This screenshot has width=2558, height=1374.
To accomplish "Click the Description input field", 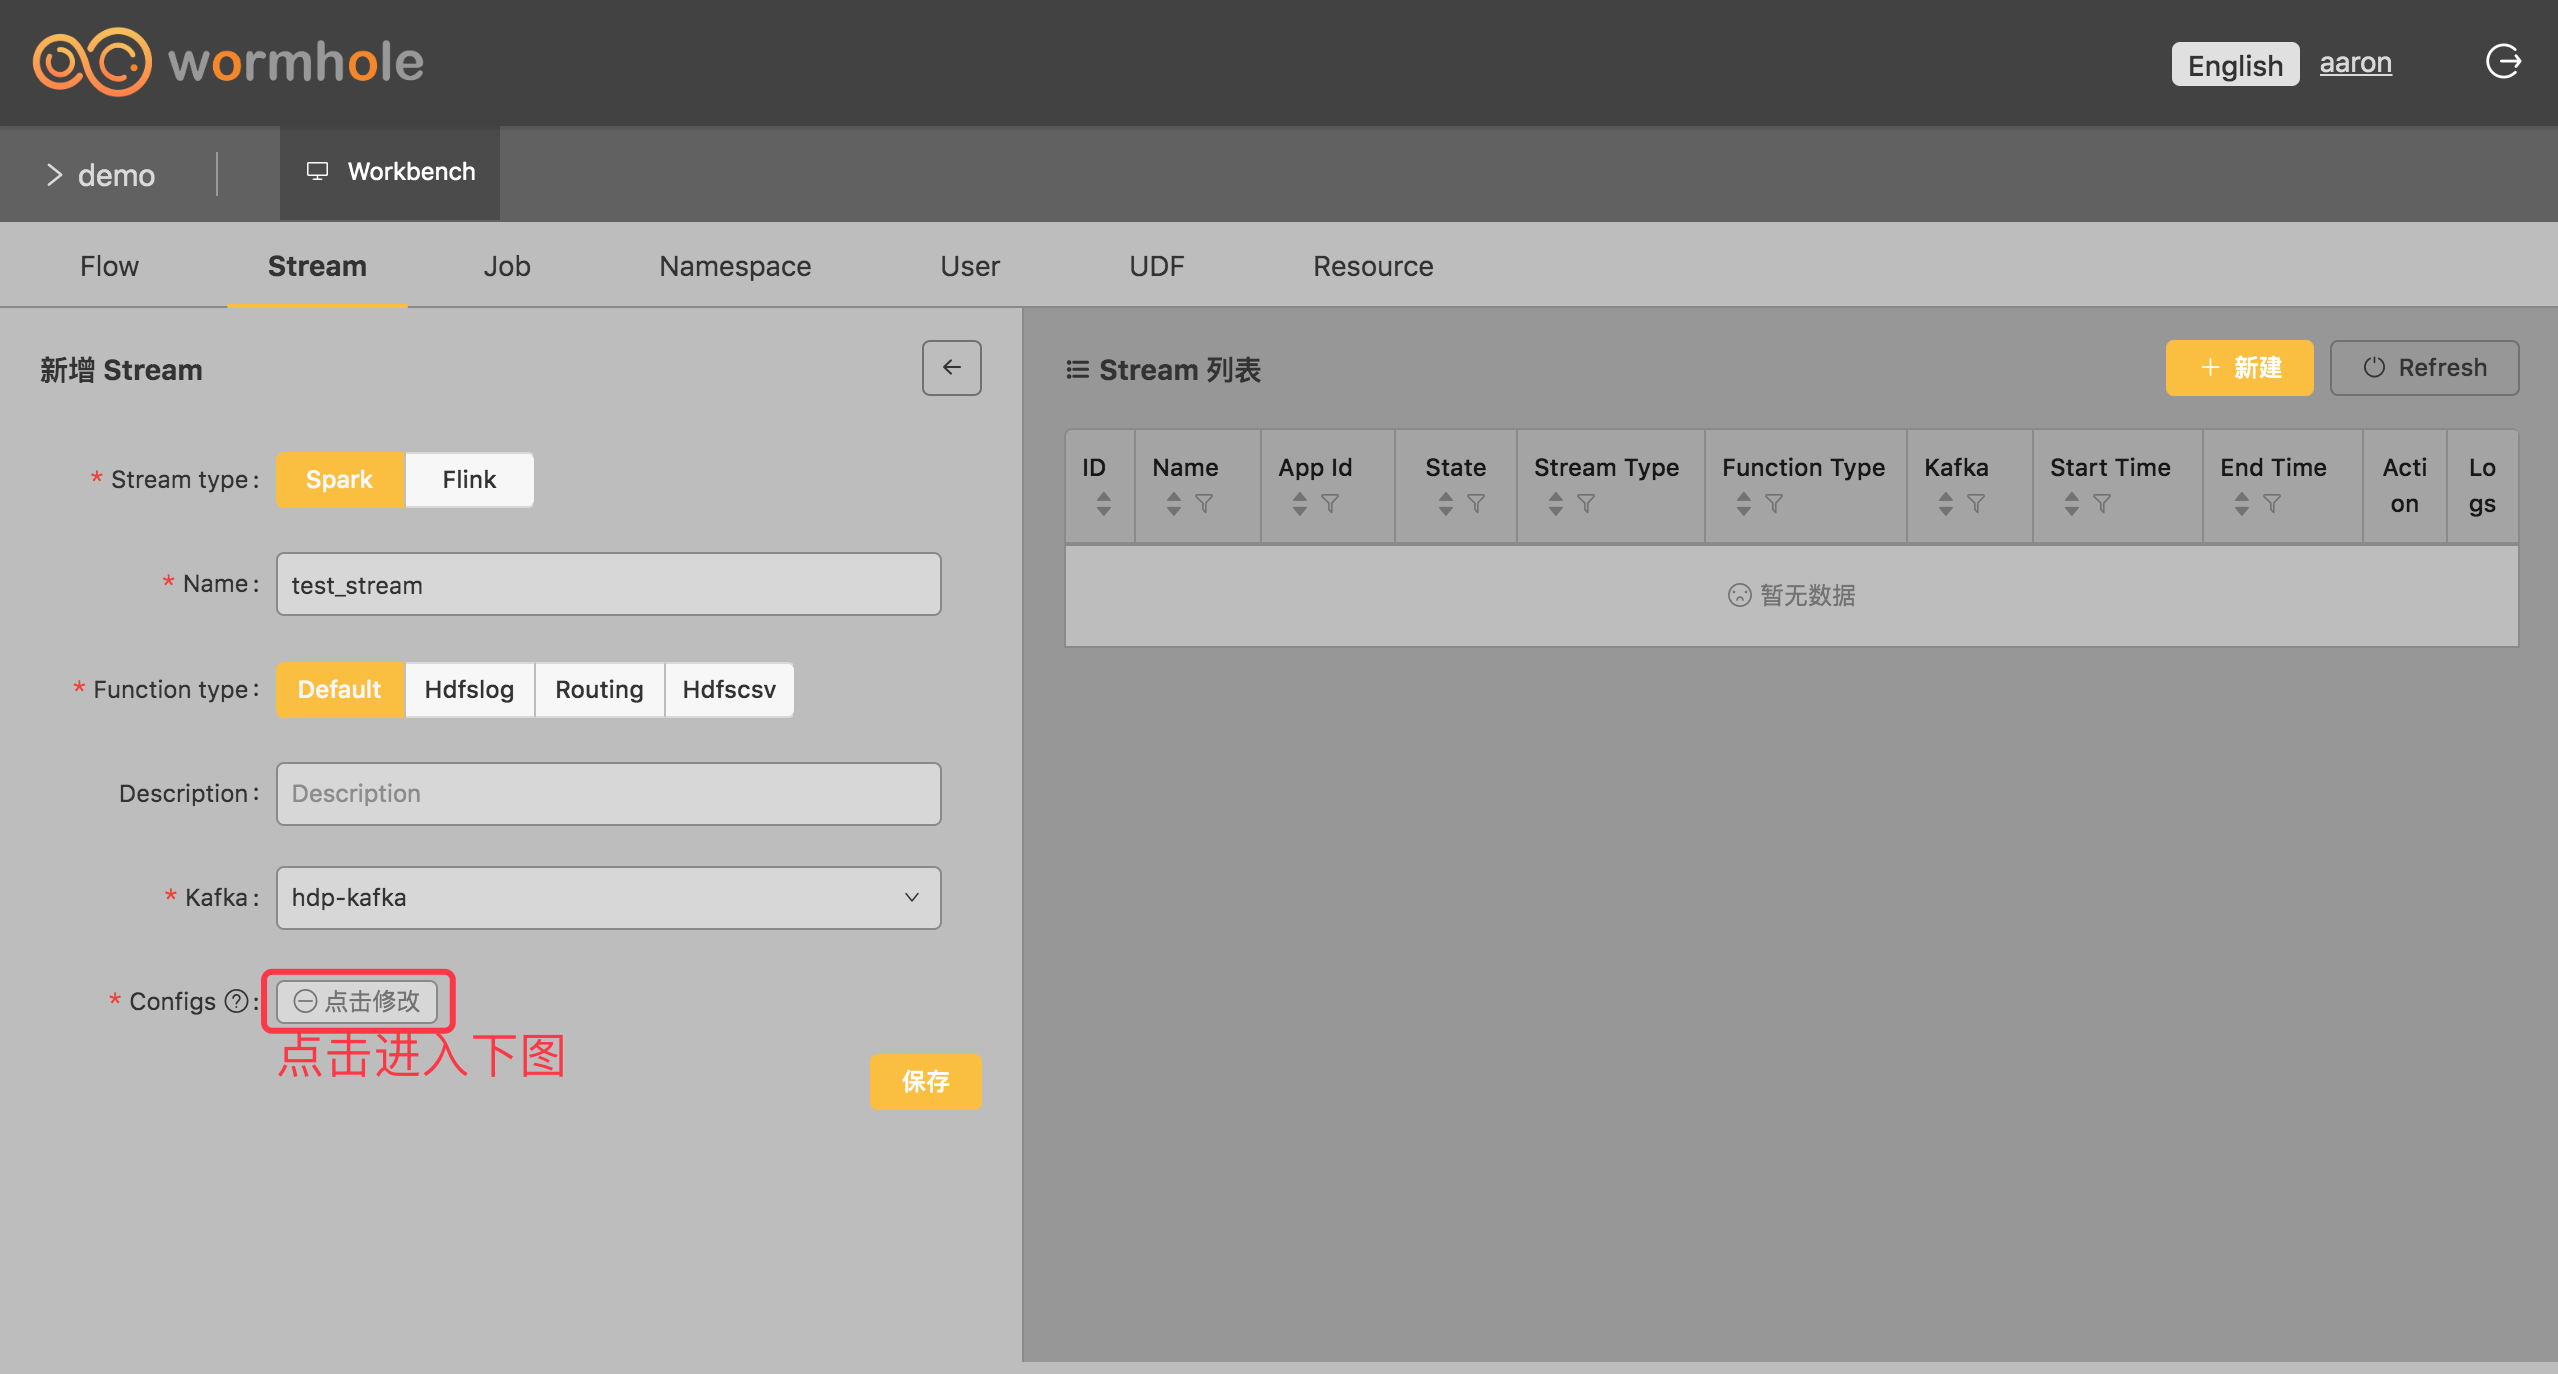I will point(608,794).
